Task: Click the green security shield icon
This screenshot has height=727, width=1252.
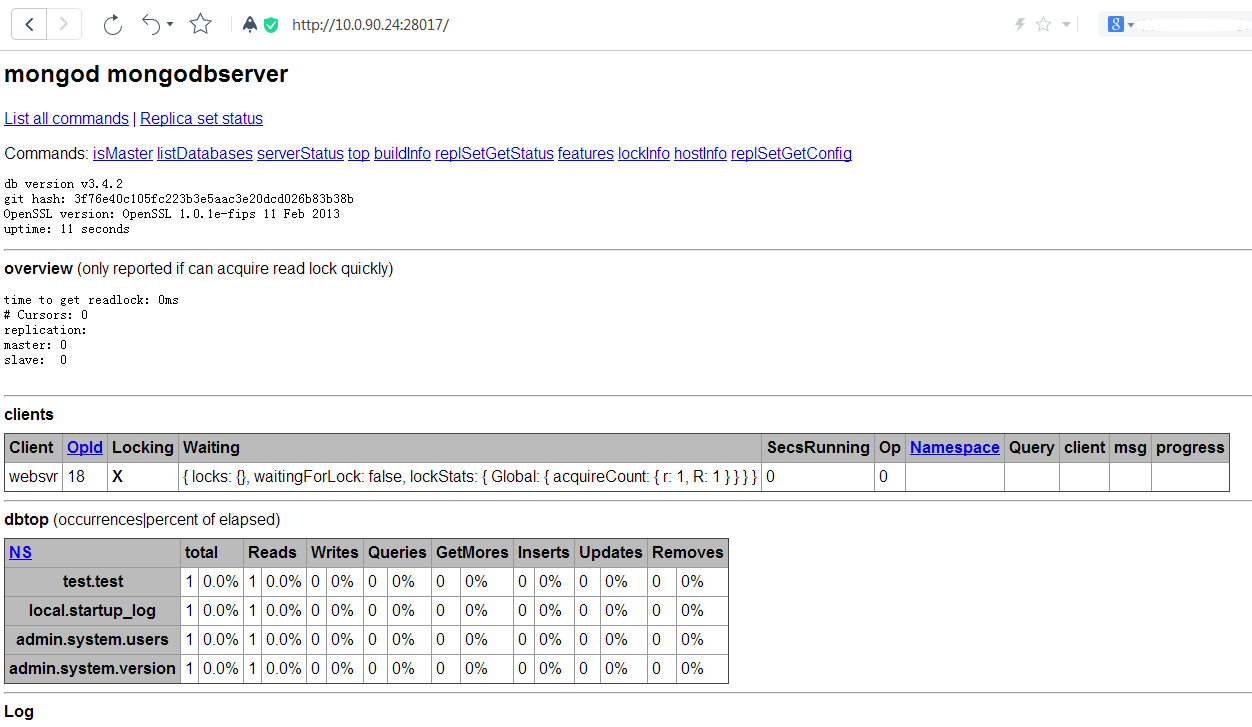Action: tap(271, 25)
